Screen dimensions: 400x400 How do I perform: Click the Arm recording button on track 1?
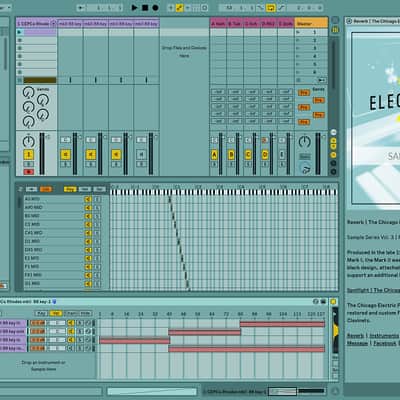click(29, 172)
